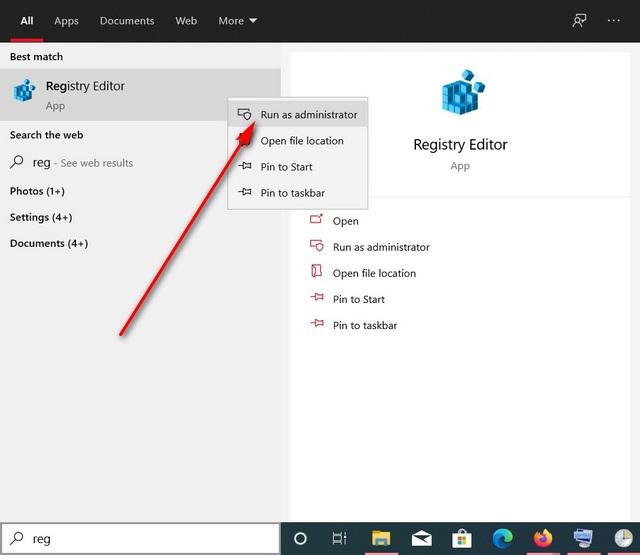640x555 pixels.
Task: Open Mail app from taskbar
Action: click(x=422, y=539)
